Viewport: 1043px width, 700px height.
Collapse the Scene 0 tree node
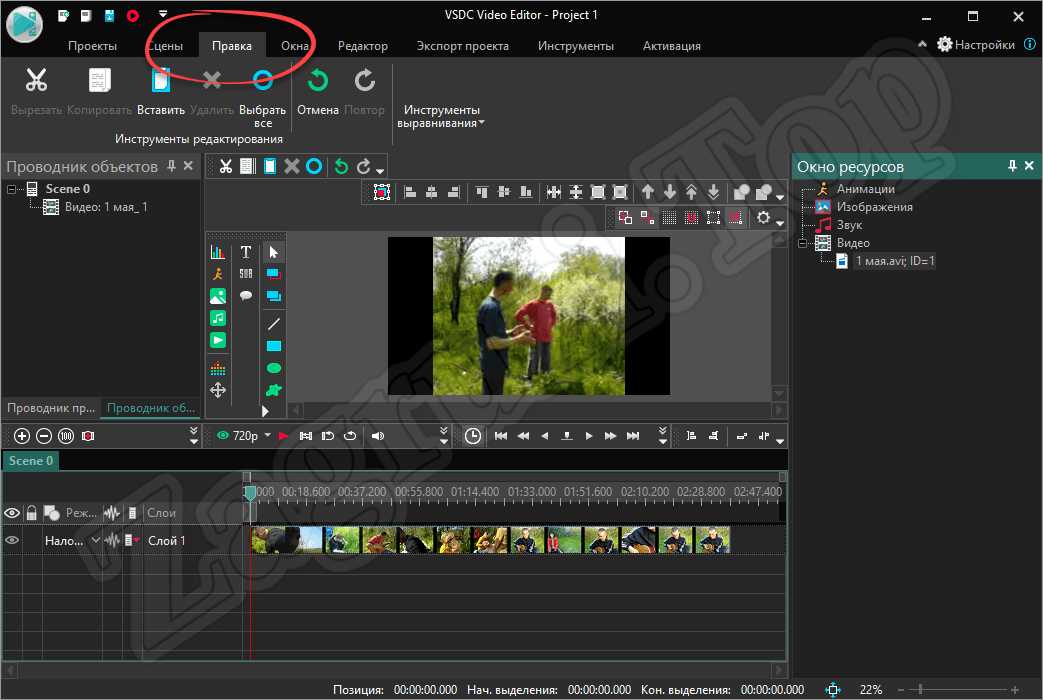pyautogui.click(x=11, y=190)
